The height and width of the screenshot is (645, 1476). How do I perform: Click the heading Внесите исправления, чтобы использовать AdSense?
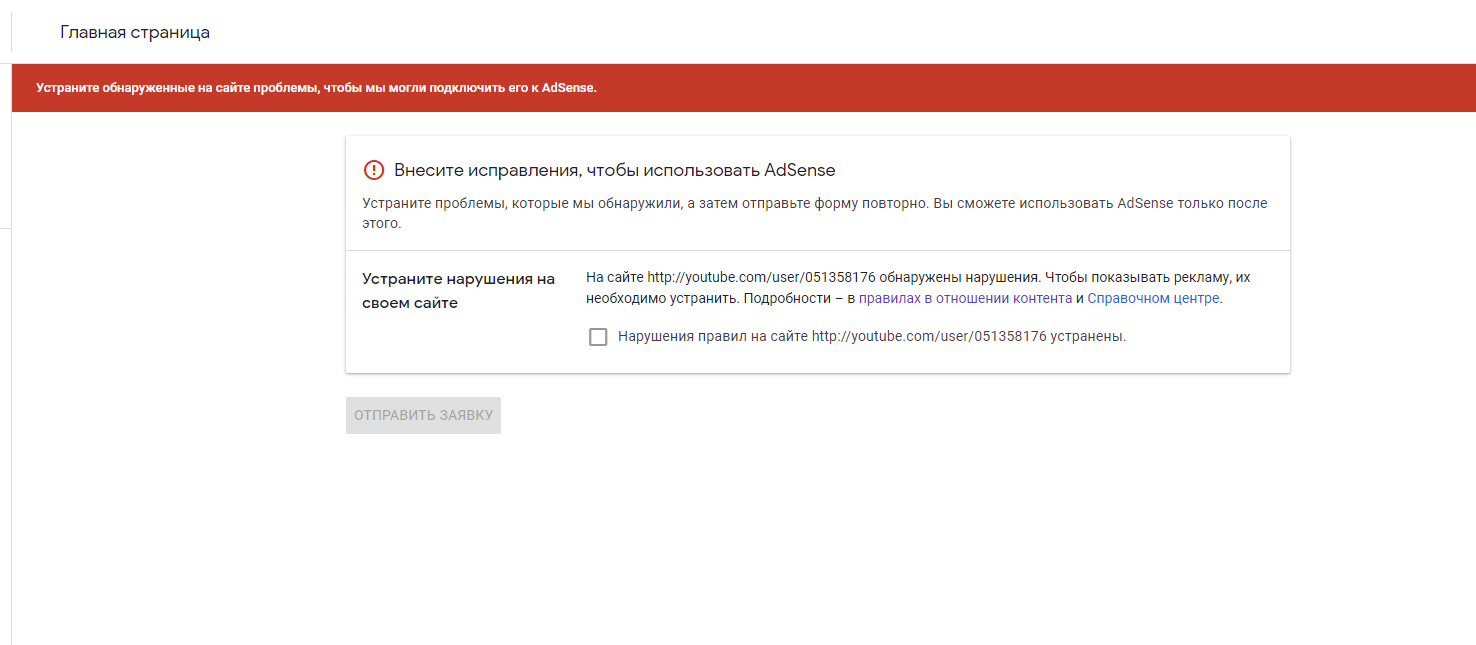[x=614, y=170]
